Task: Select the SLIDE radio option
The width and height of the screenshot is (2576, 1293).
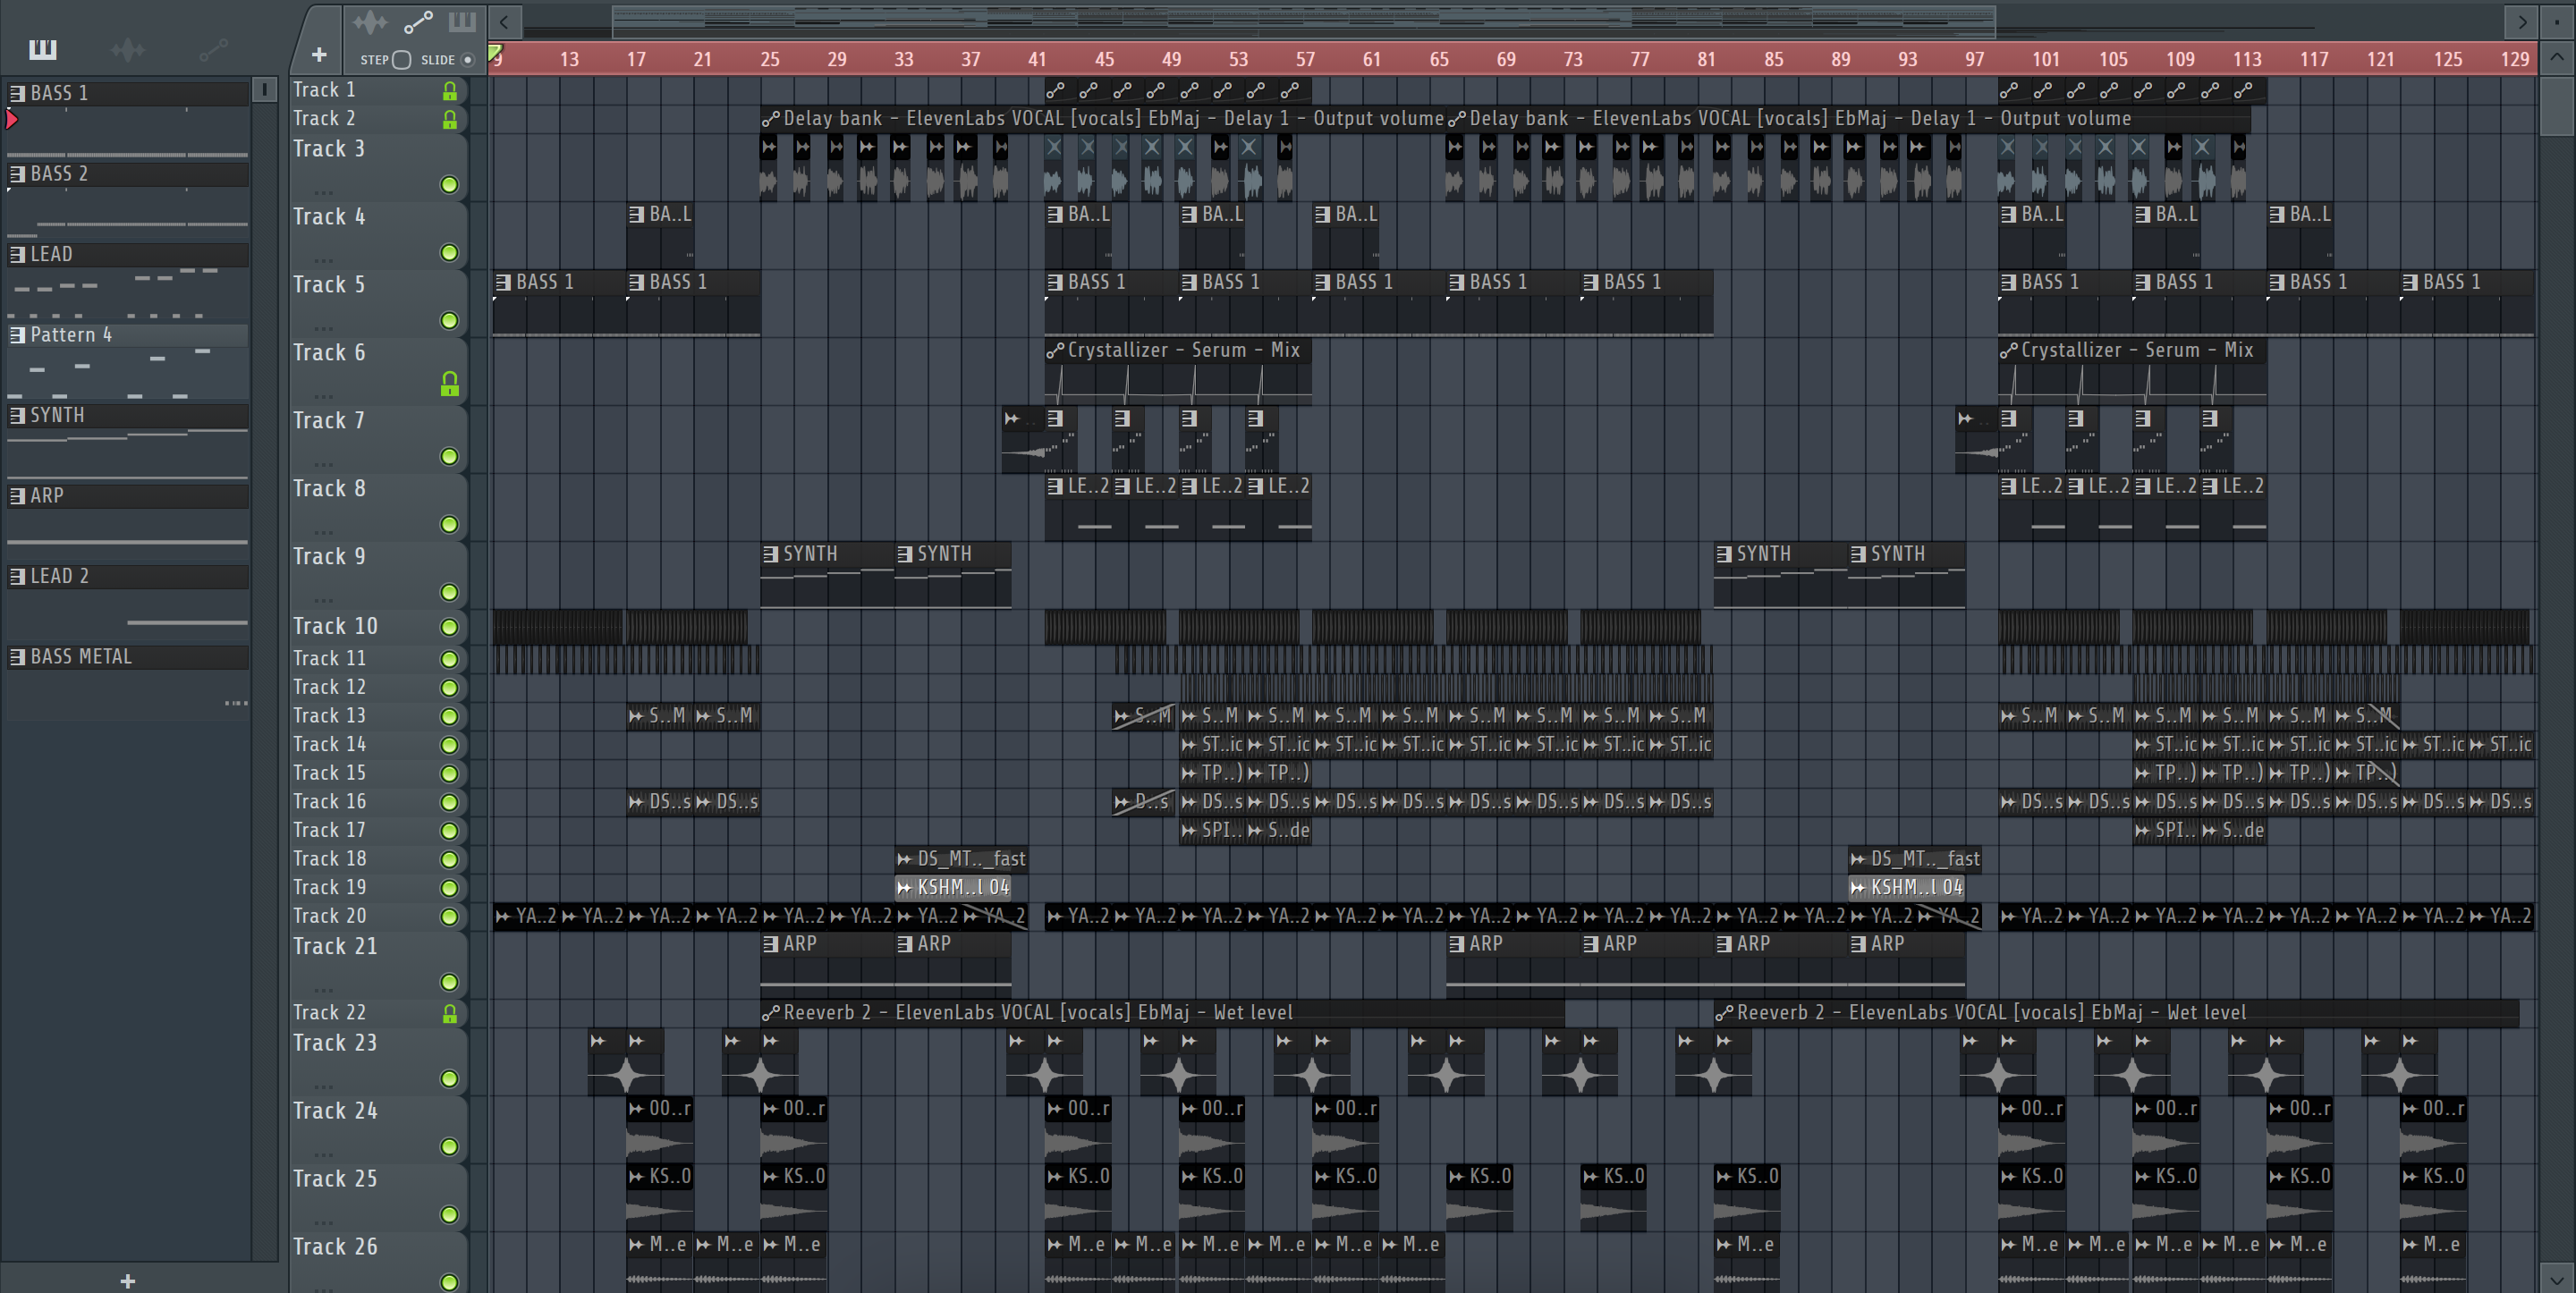Action: click(467, 60)
